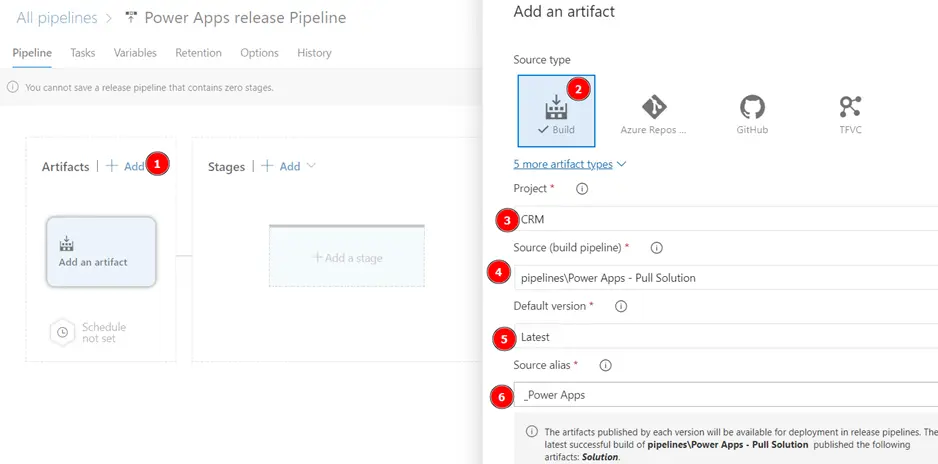Click the info icon in artifacts published note
Image resolution: width=938 pixels, height=464 pixels.
(531, 431)
